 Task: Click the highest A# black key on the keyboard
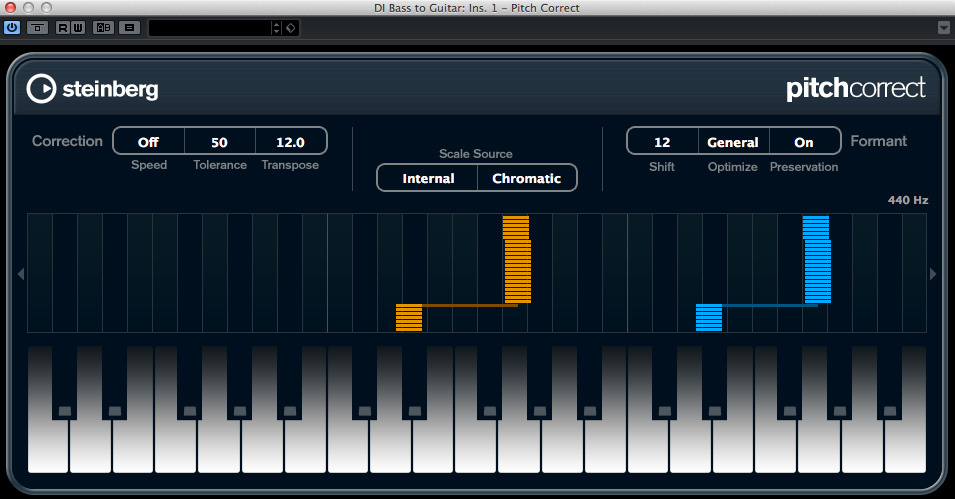890,383
